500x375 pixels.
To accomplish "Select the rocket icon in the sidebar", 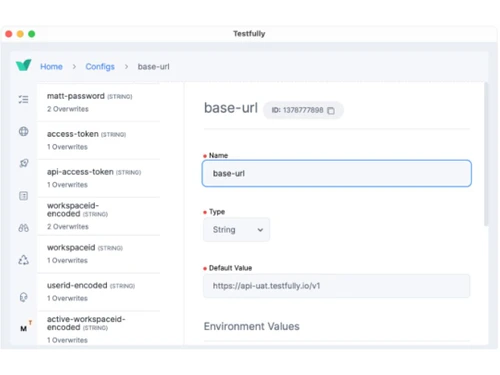I will point(23,163).
